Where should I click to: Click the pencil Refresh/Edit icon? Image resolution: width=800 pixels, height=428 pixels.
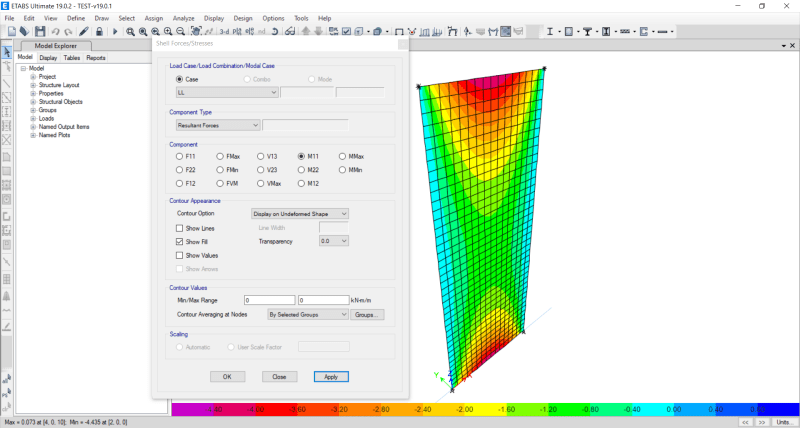click(x=84, y=32)
